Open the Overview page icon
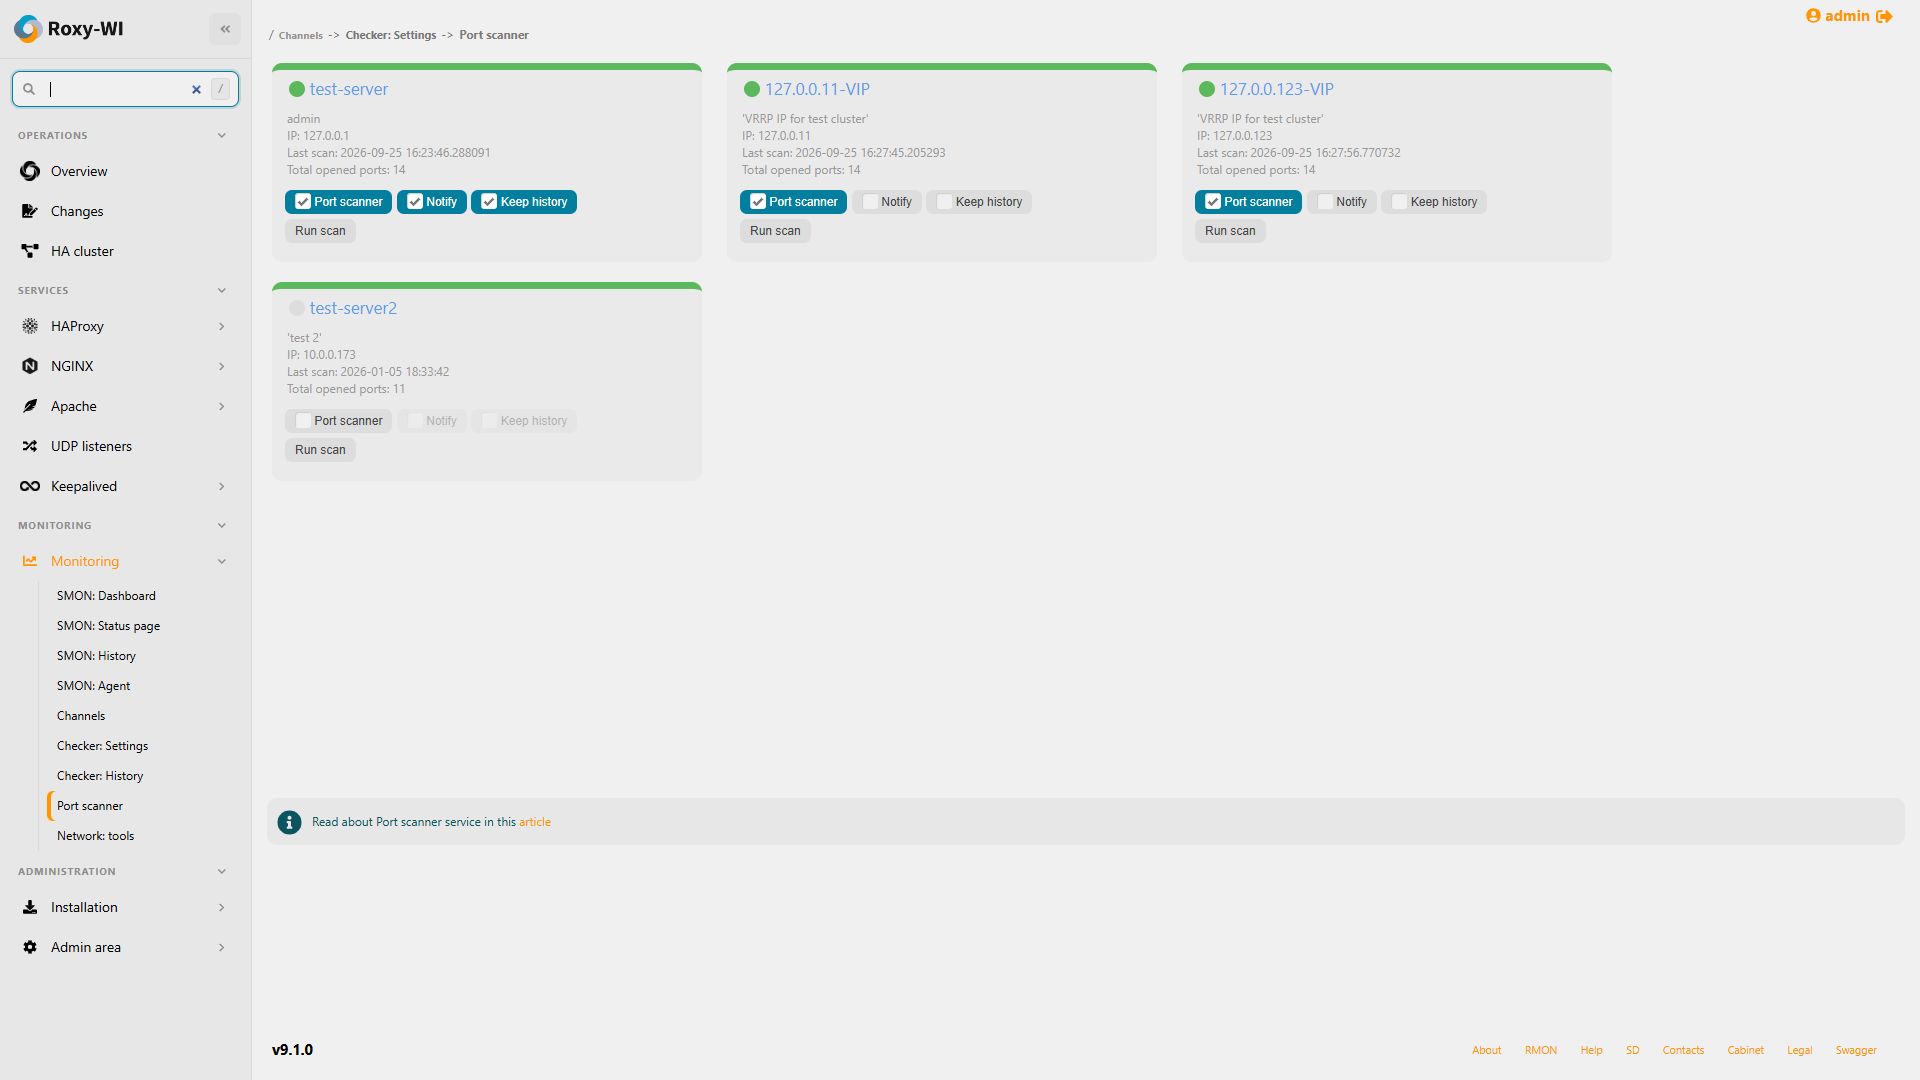 click(x=30, y=171)
